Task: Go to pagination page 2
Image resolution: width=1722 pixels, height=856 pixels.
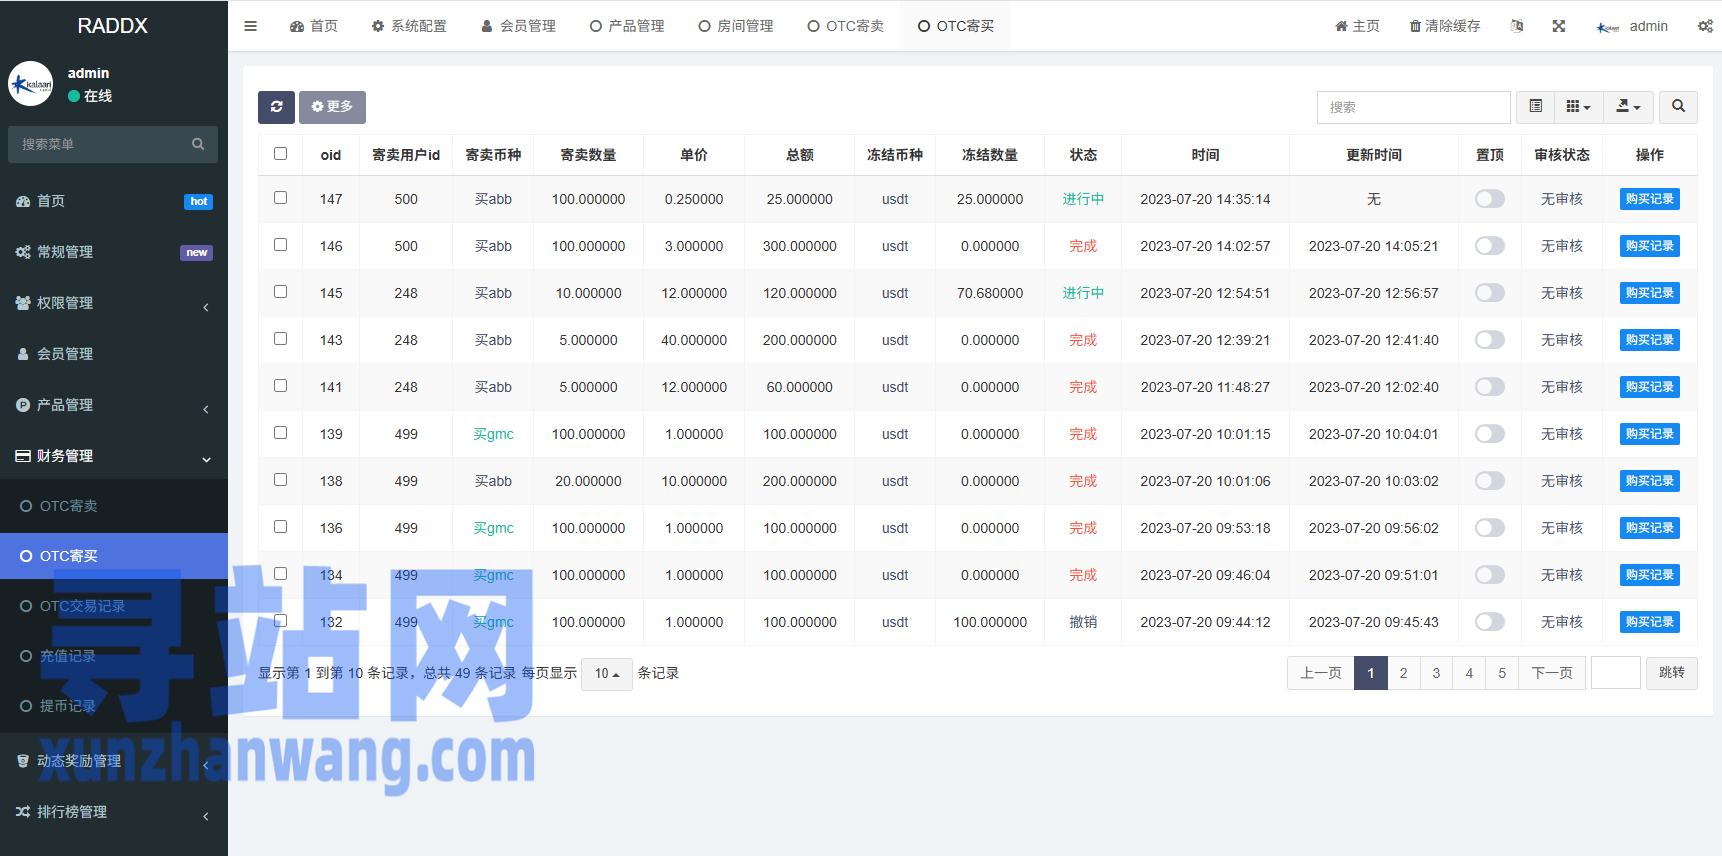Action: 1403,673
